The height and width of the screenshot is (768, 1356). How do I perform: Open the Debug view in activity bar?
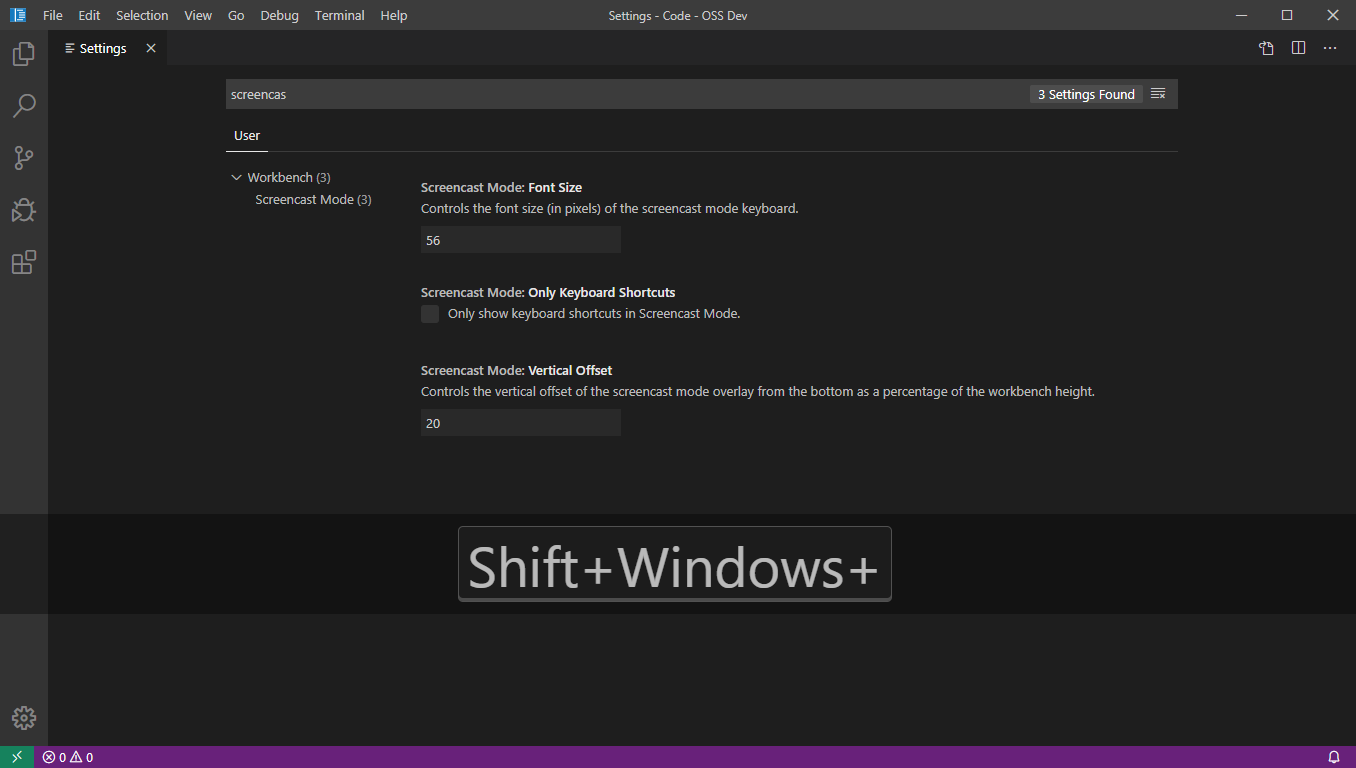[24, 210]
